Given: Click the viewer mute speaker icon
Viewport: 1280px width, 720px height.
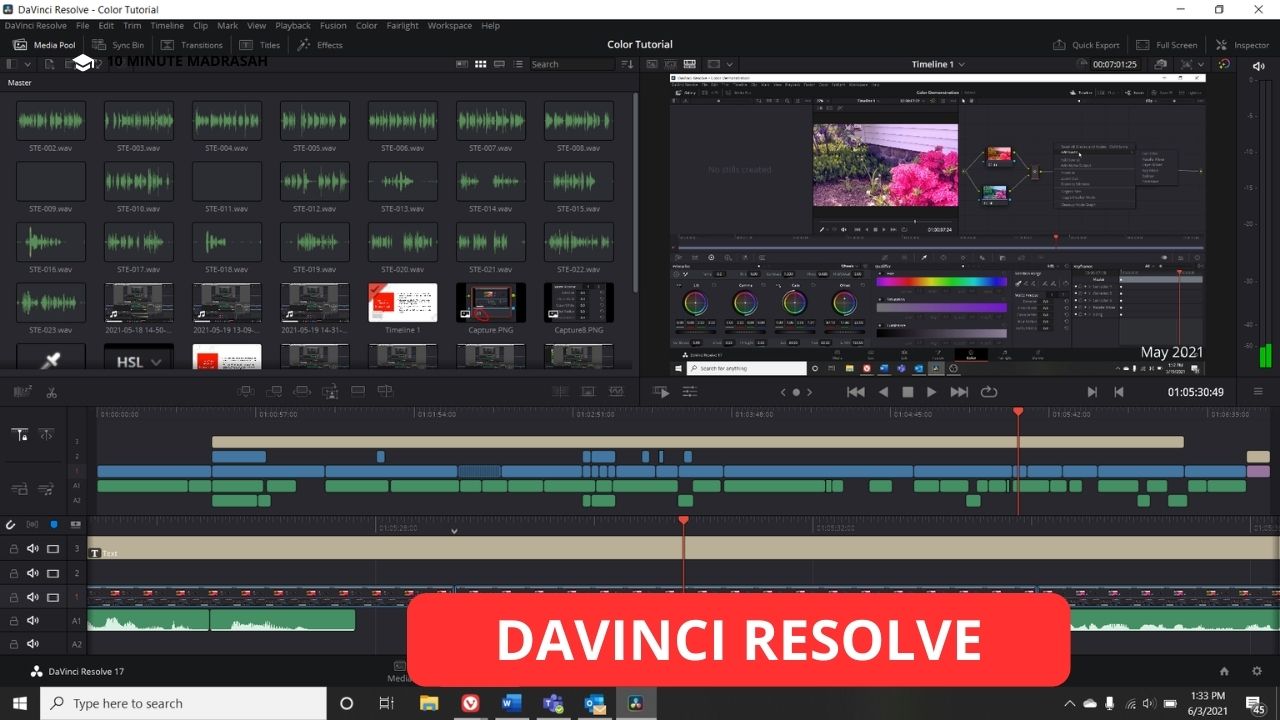Looking at the screenshot, I should tap(1258, 65).
